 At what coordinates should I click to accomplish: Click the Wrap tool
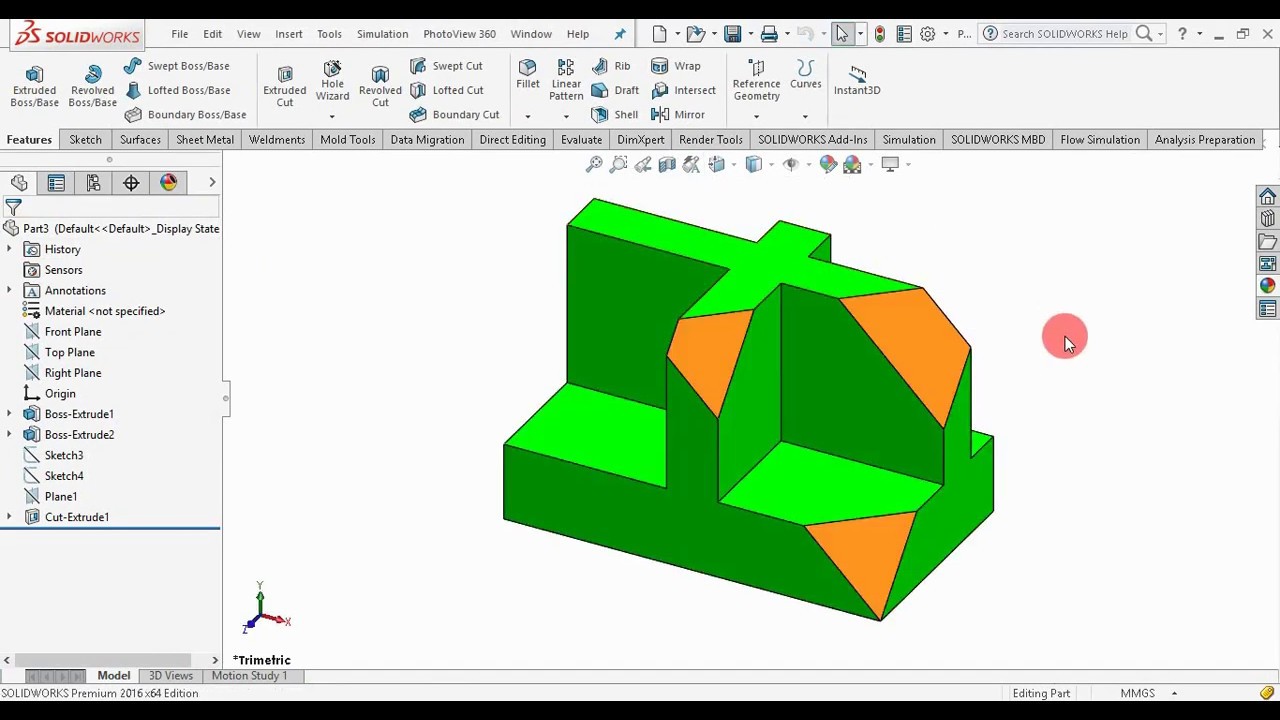tap(676, 66)
